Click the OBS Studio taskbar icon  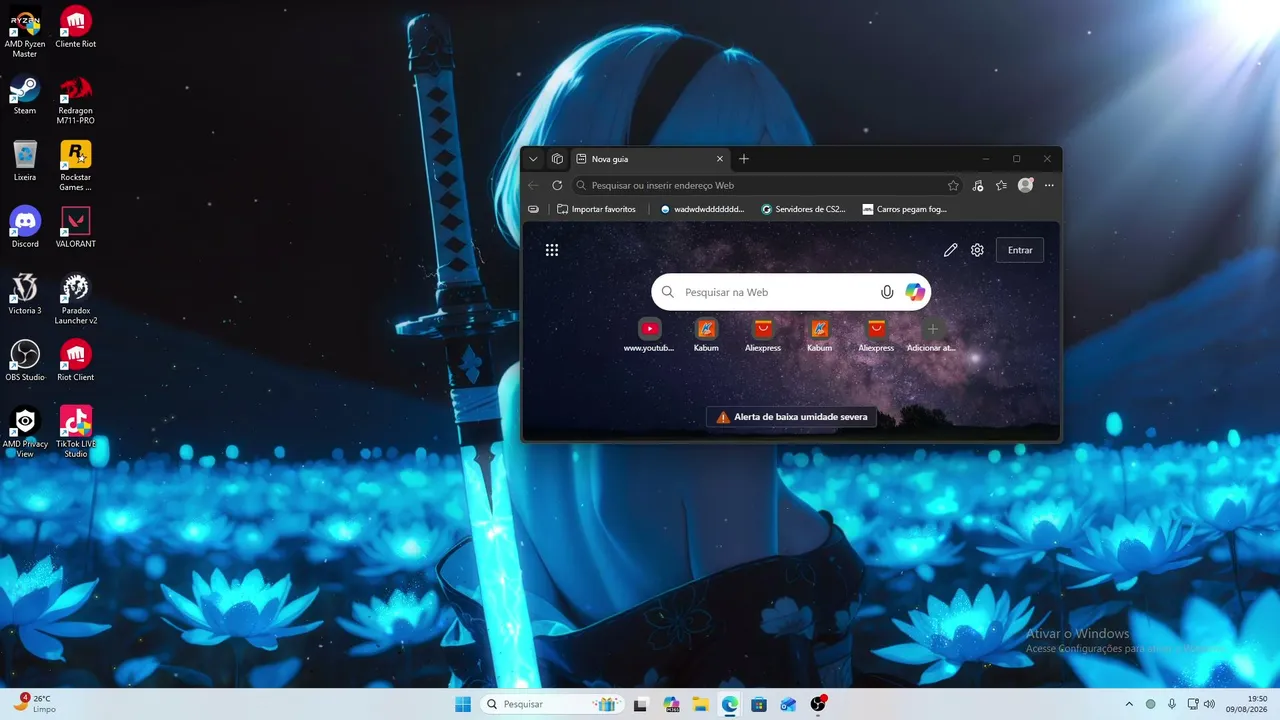pyautogui.click(x=818, y=704)
